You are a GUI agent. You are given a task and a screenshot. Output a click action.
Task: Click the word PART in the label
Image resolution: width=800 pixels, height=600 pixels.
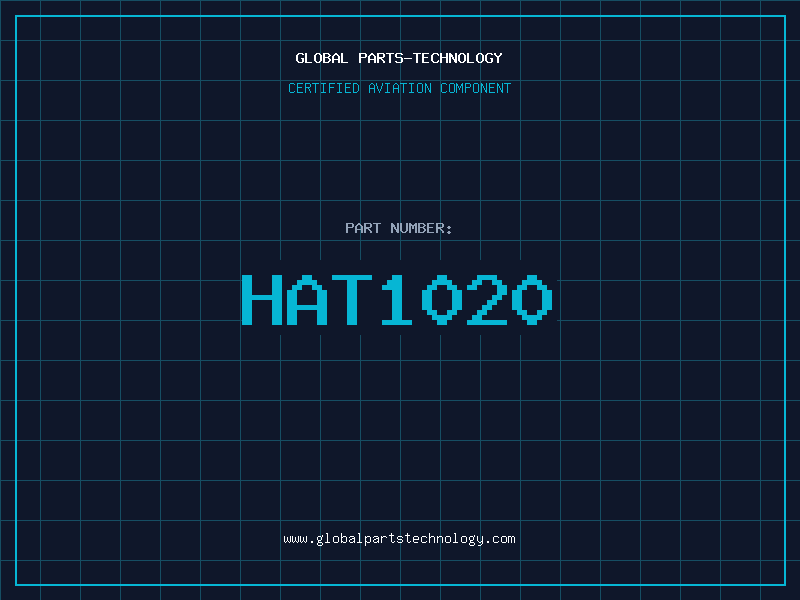tap(363, 229)
